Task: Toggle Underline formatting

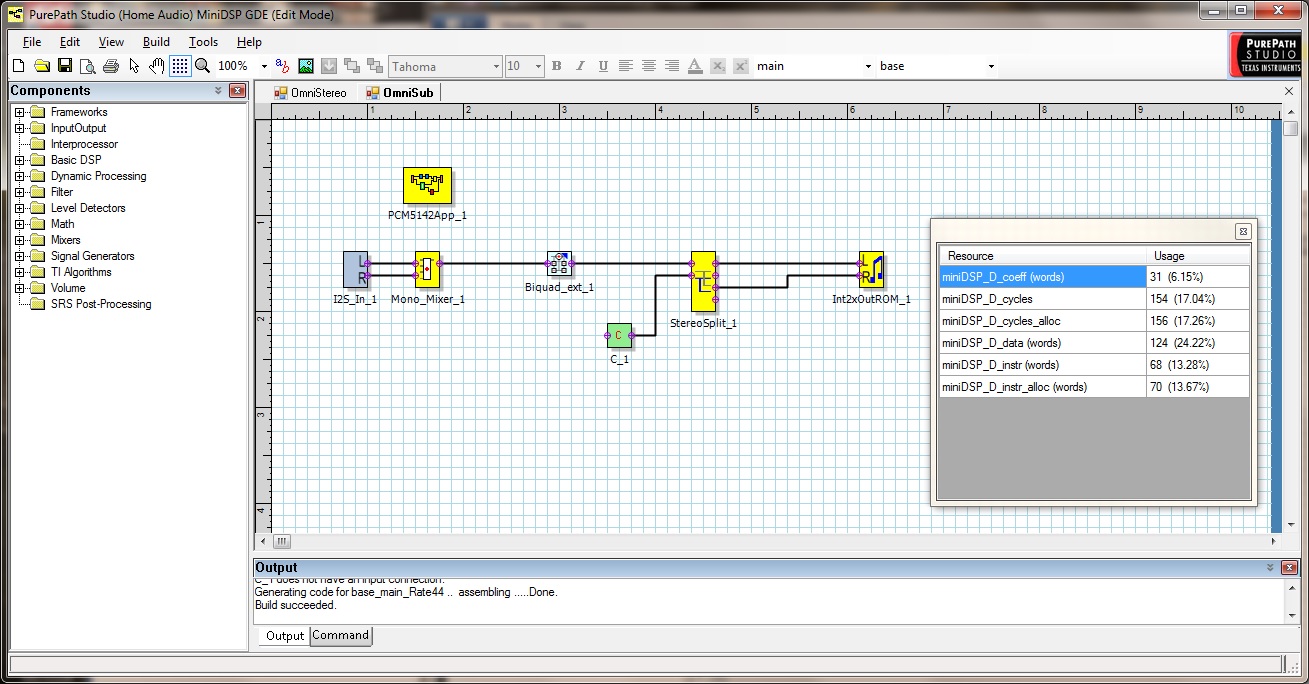Action: [603, 66]
